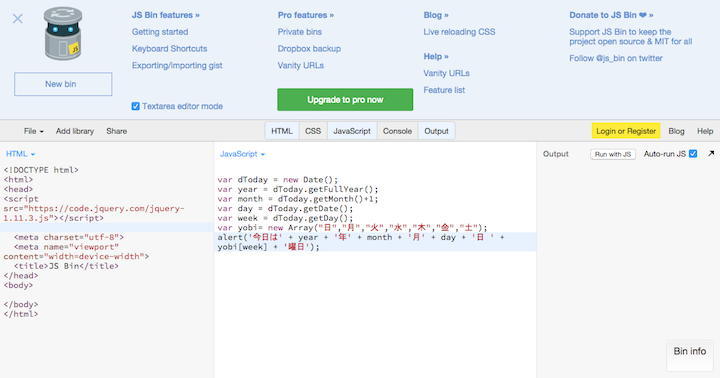Screen dimensions: 720x378
Task: Open the Keyboard Shortcuts link
Action: click(169, 49)
